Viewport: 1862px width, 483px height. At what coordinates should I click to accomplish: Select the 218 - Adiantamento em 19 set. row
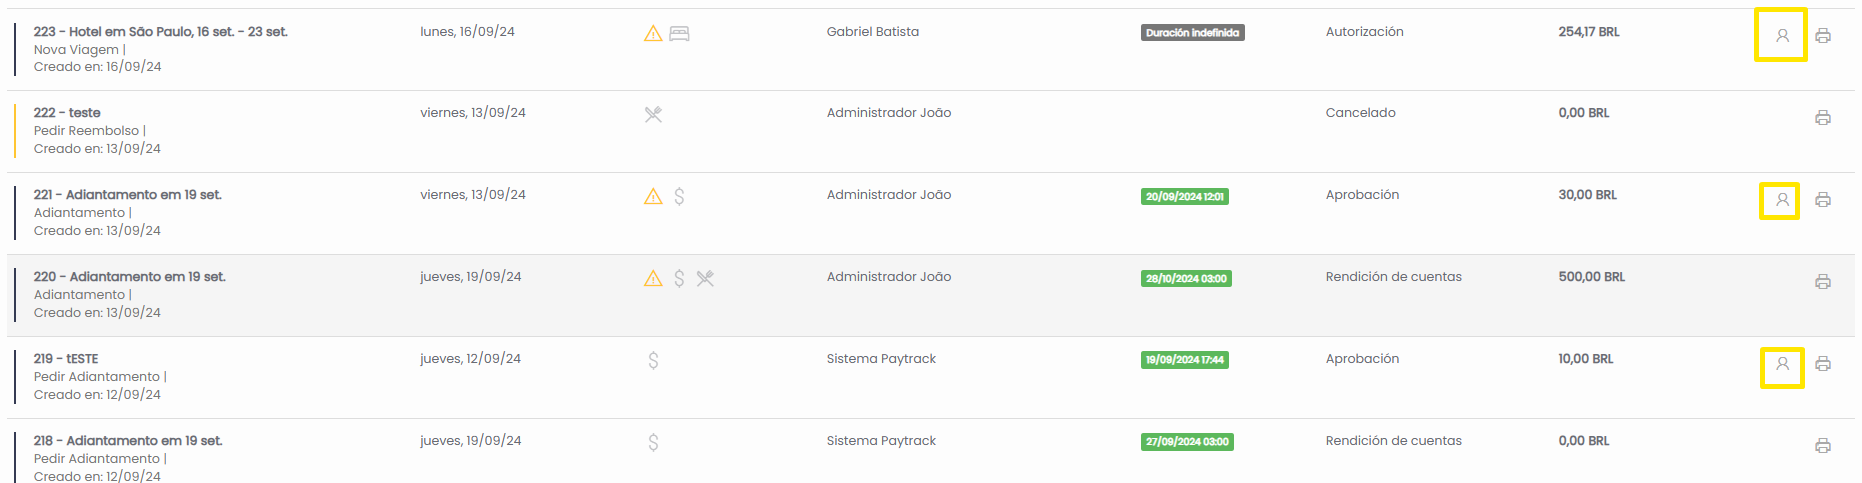pos(930,454)
